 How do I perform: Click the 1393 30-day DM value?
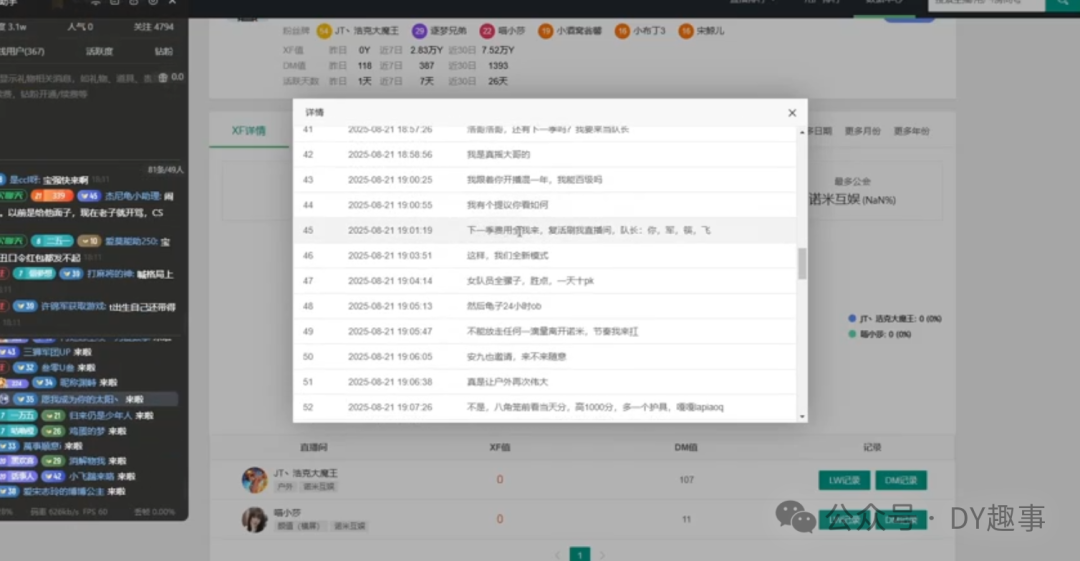point(498,66)
